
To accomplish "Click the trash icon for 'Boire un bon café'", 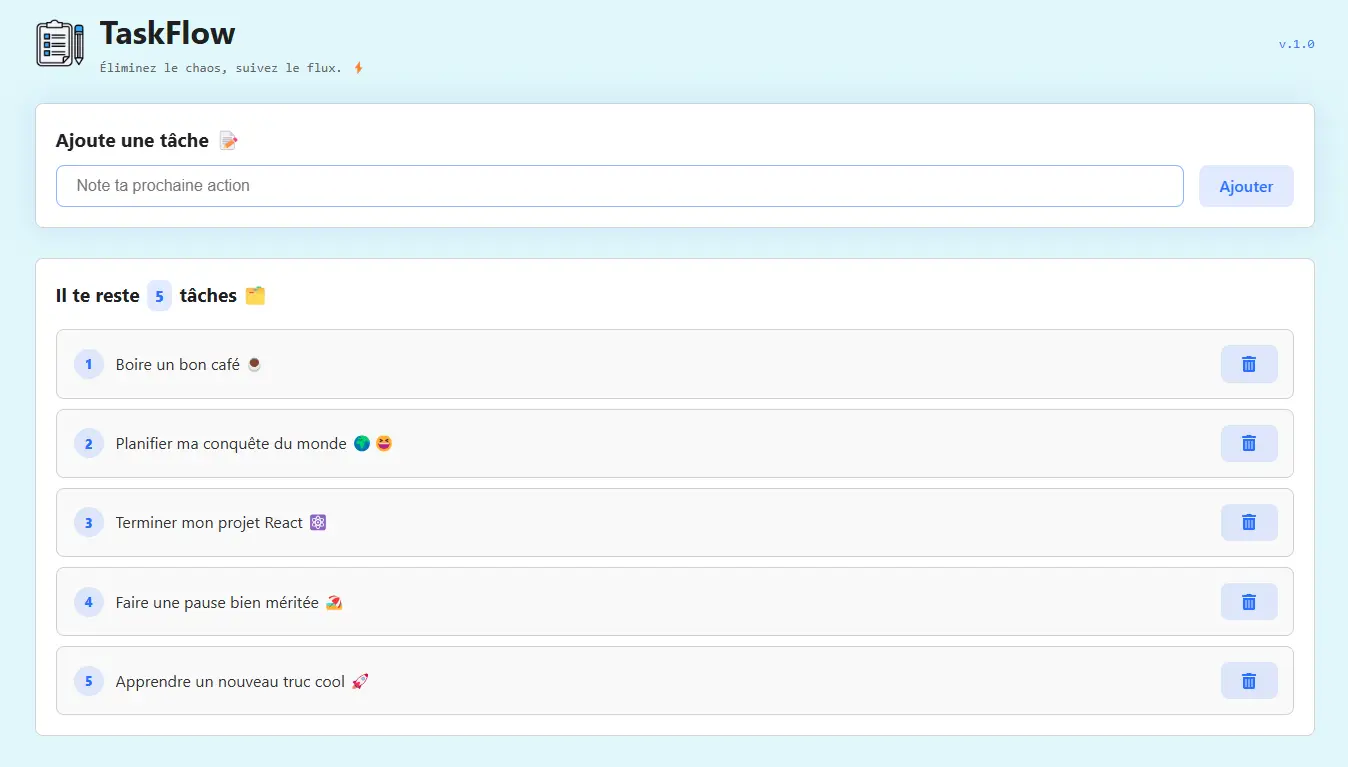I will click(x=1248, y=364).
